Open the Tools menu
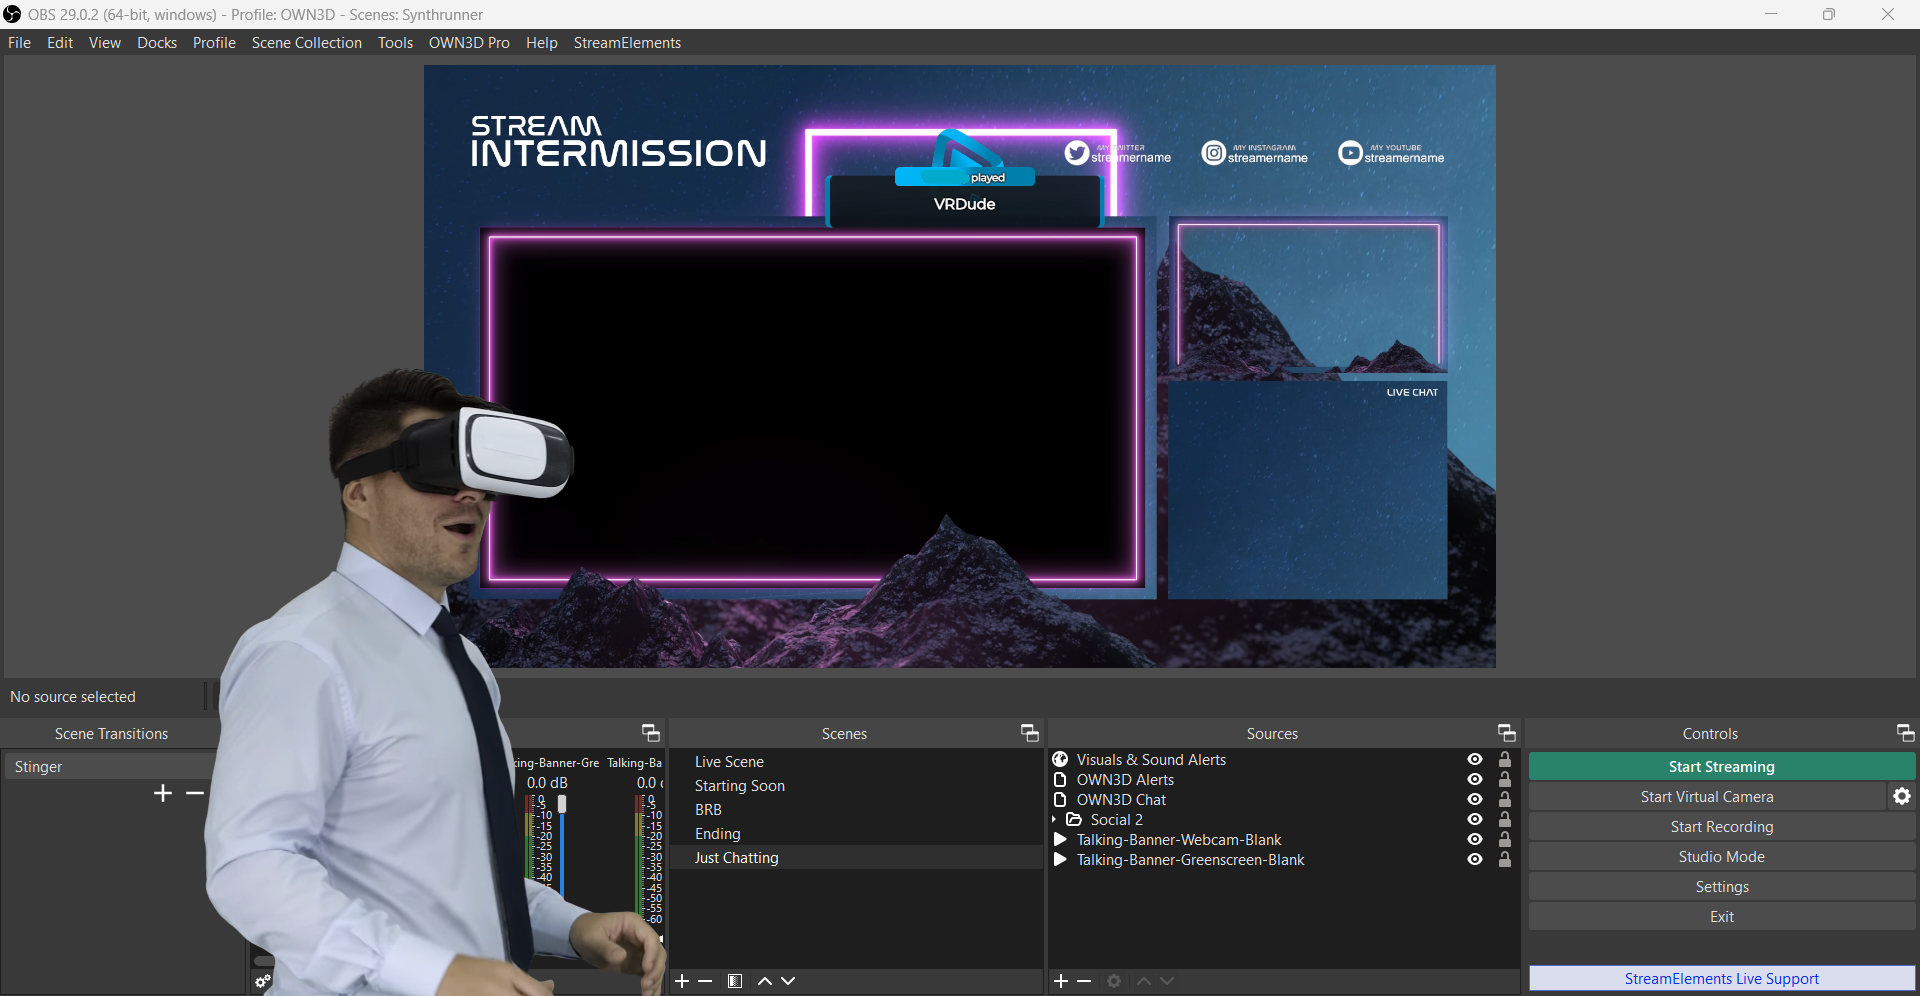Screen dimensions: 1920x996 click(395, 43)
